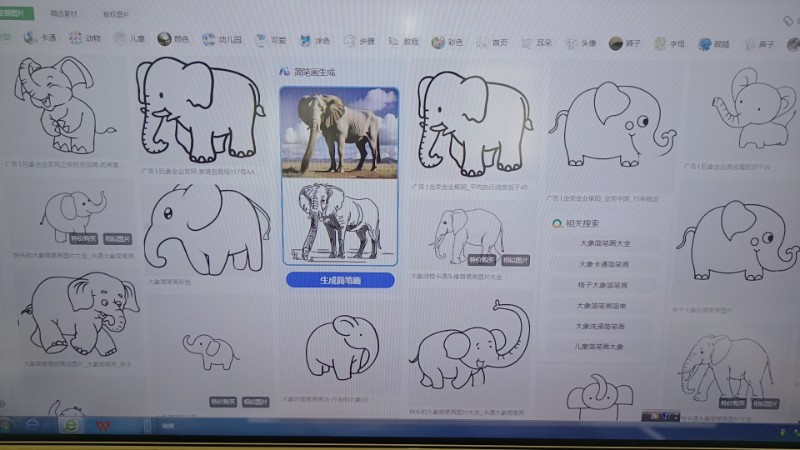
Task: Click 相似图片 on the tusked elephant sketch
Action: pos(515,260)
